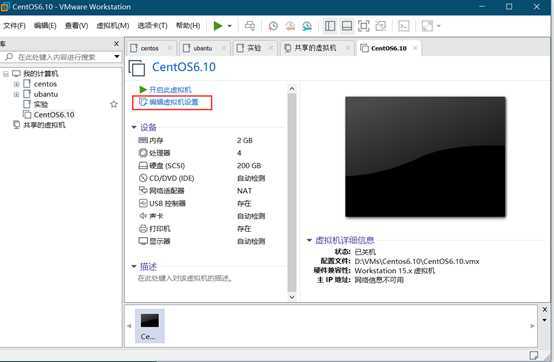Open the 编辑(E) menu

pos(45,26)
